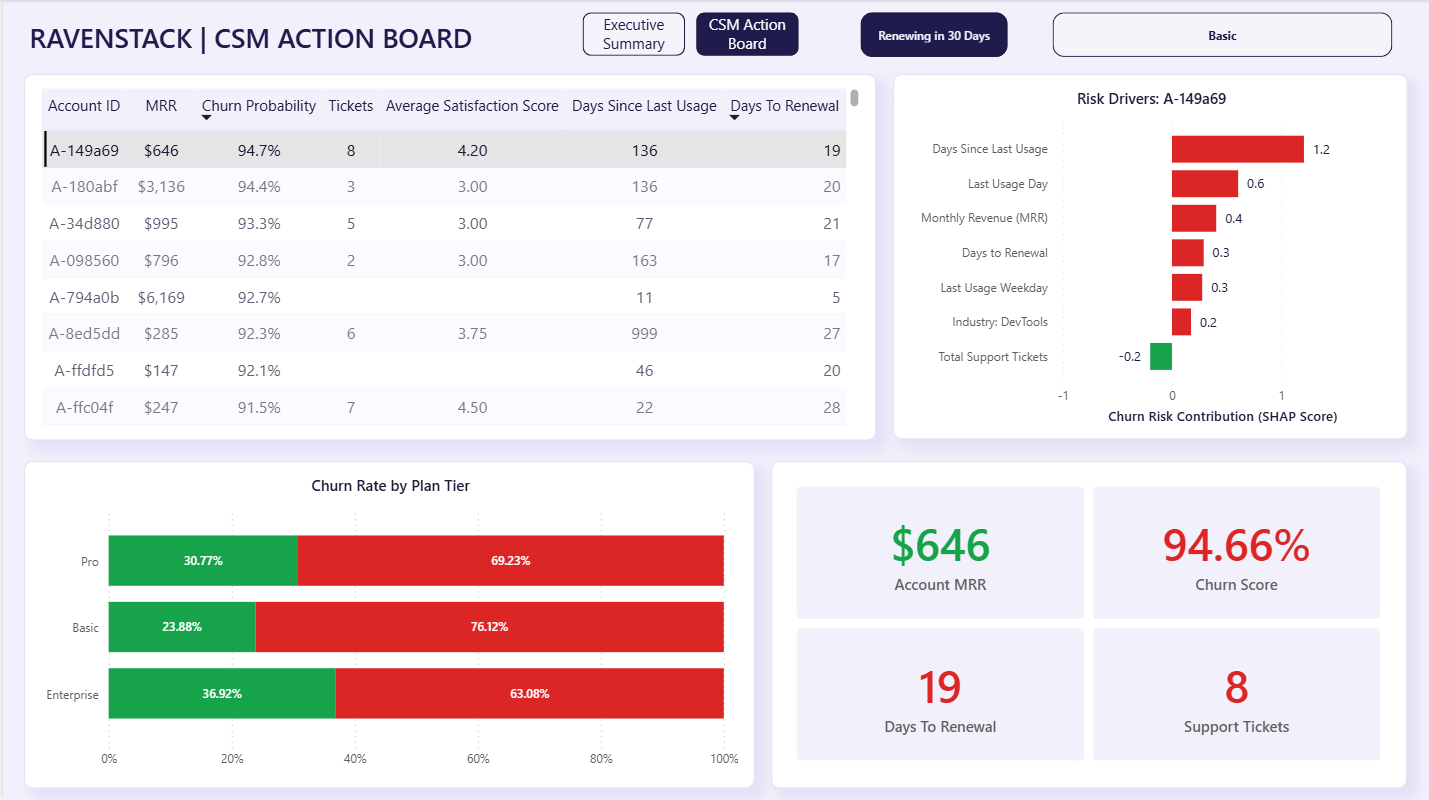Viewport: 1429px width, 800px height.
Task: Click the $3,136 MRR cell
Action: click(161, 187)
